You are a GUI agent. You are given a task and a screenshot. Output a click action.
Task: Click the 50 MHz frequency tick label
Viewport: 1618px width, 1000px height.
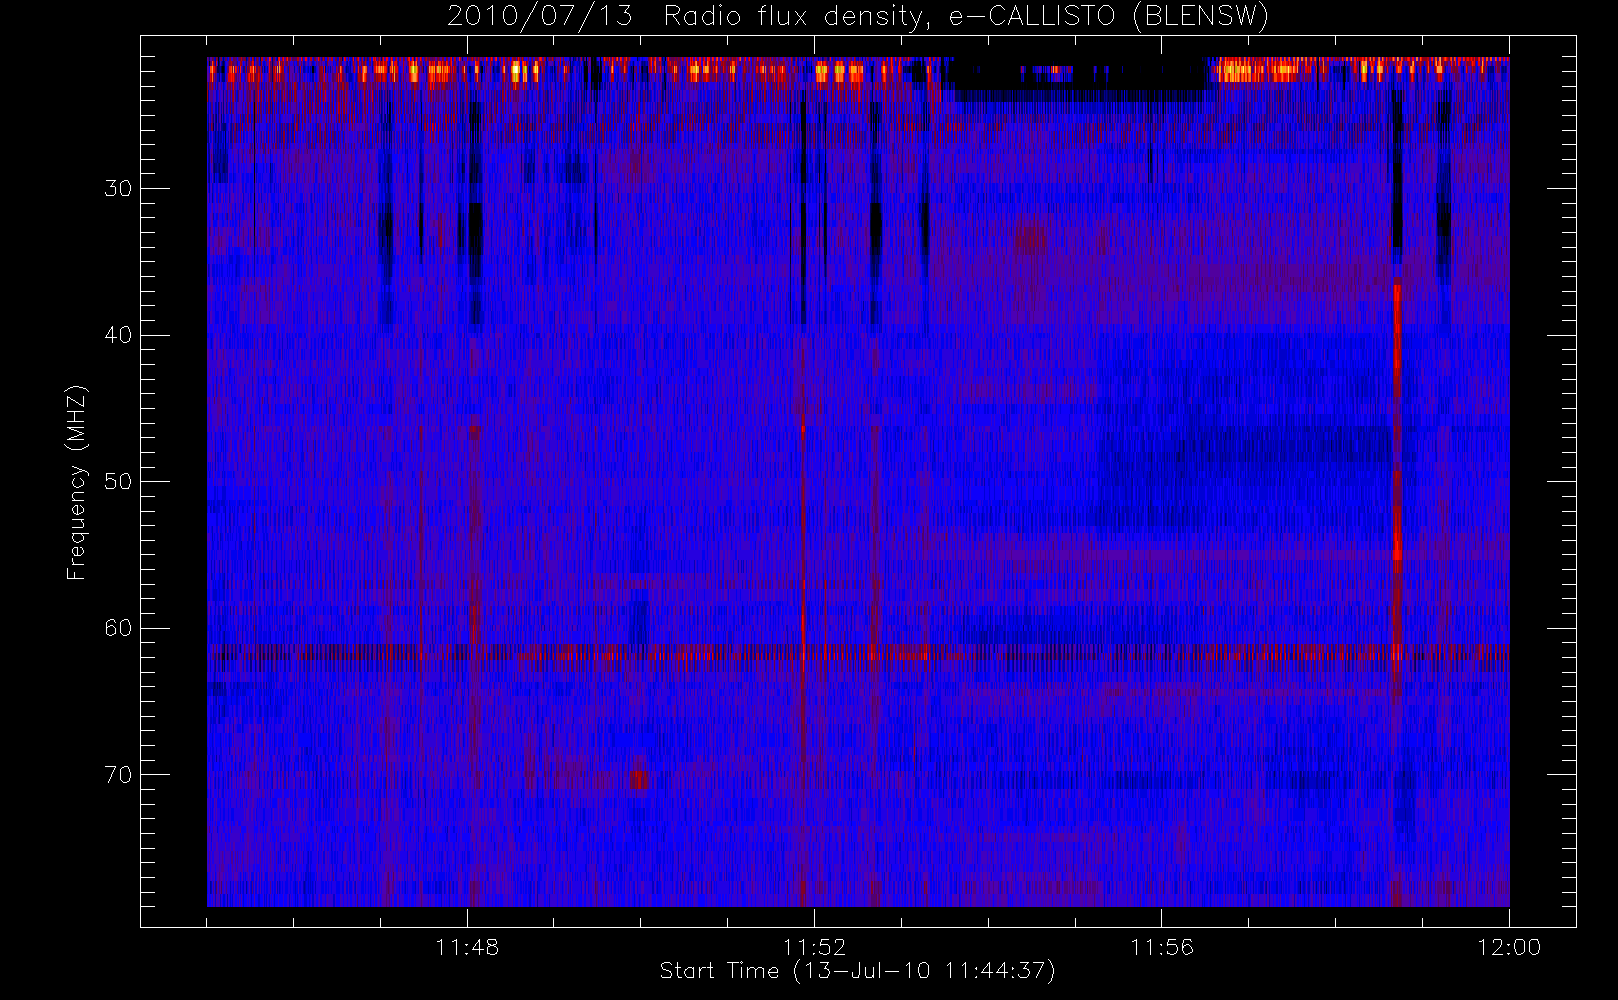[118, 481]
